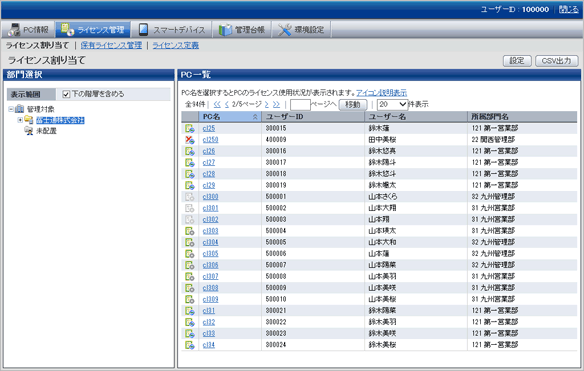This screenshot has width=584, height=371.
Task: Open the 環境設定 tab
Action: (301, 30)
